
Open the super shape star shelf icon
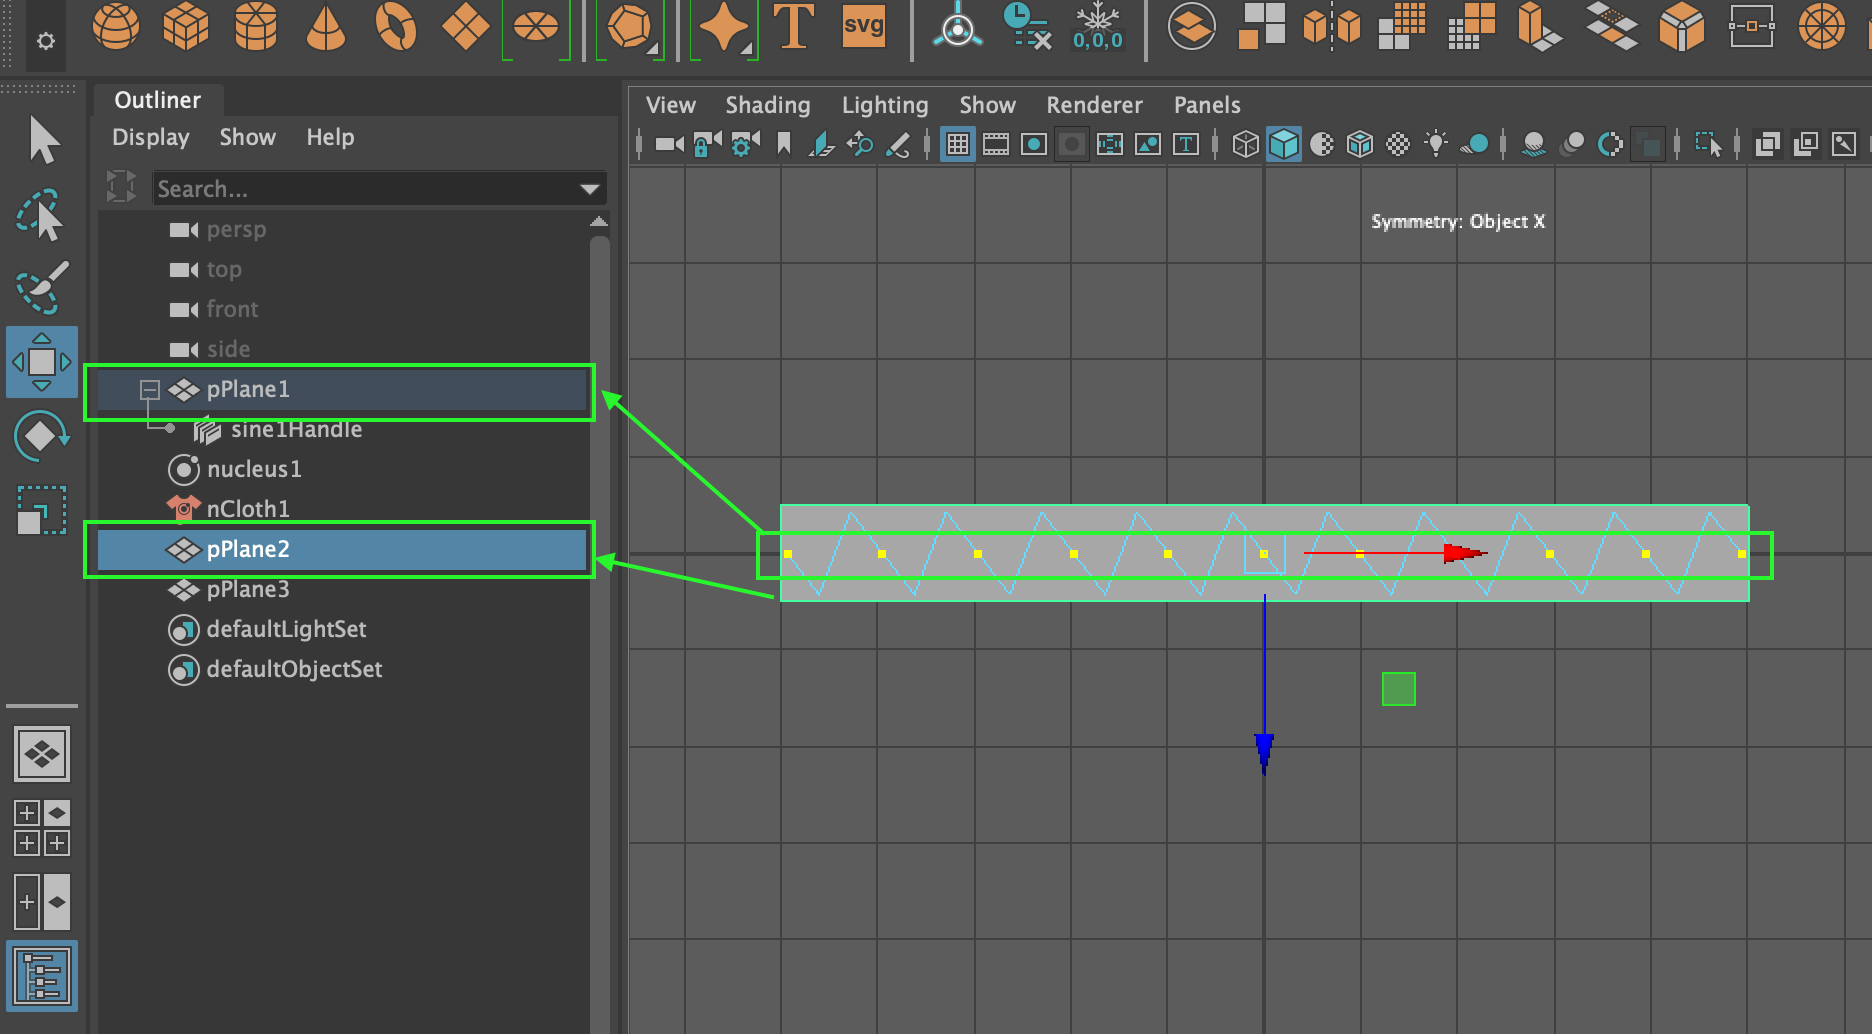724,28
